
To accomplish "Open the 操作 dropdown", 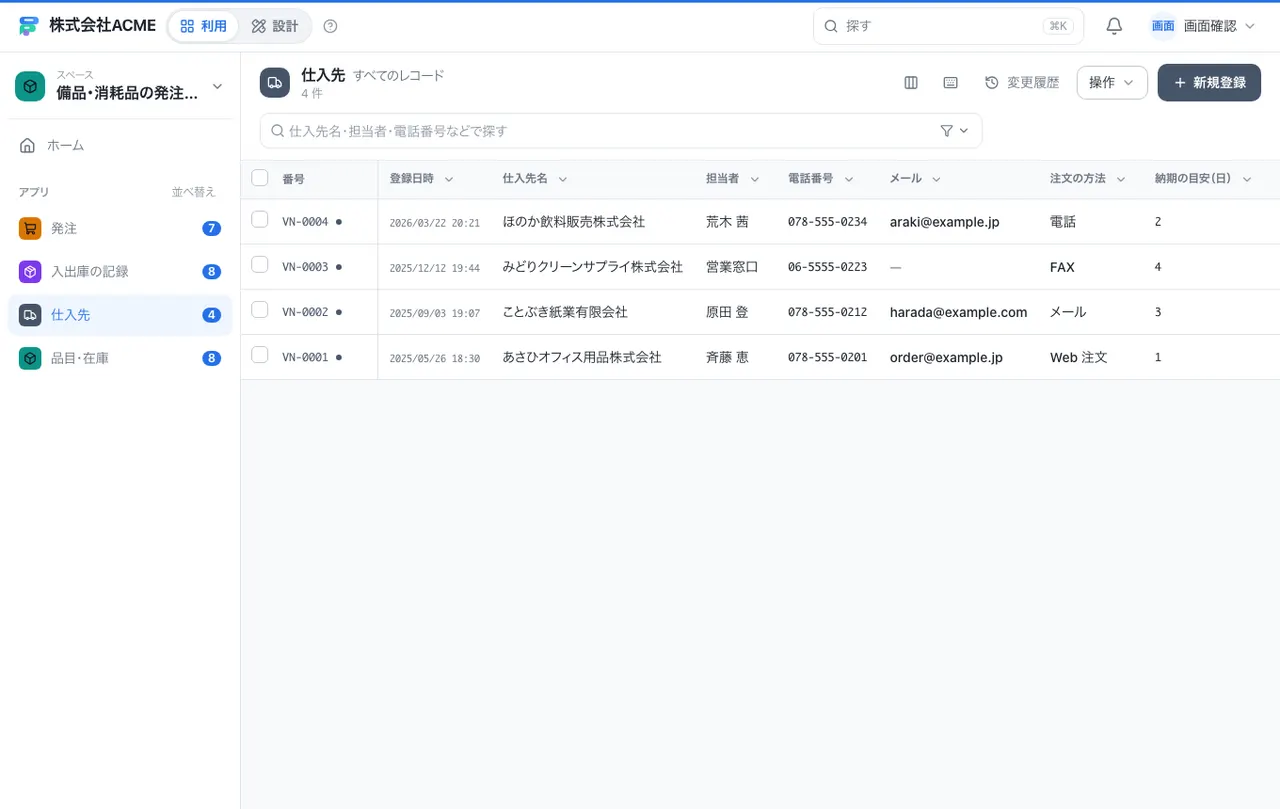I will click(1112, 83).
